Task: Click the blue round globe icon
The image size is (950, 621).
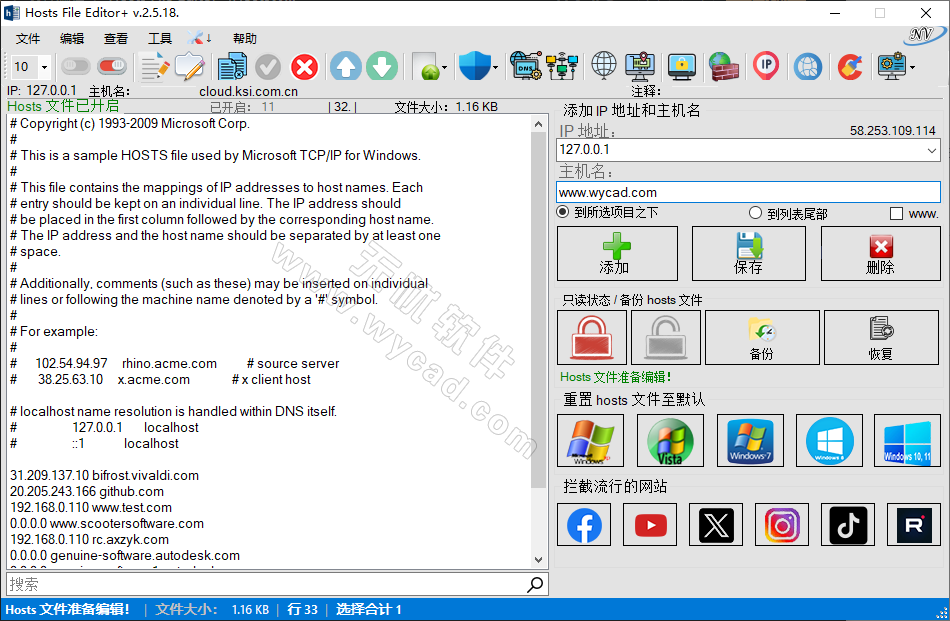Action: click(808, 67)
